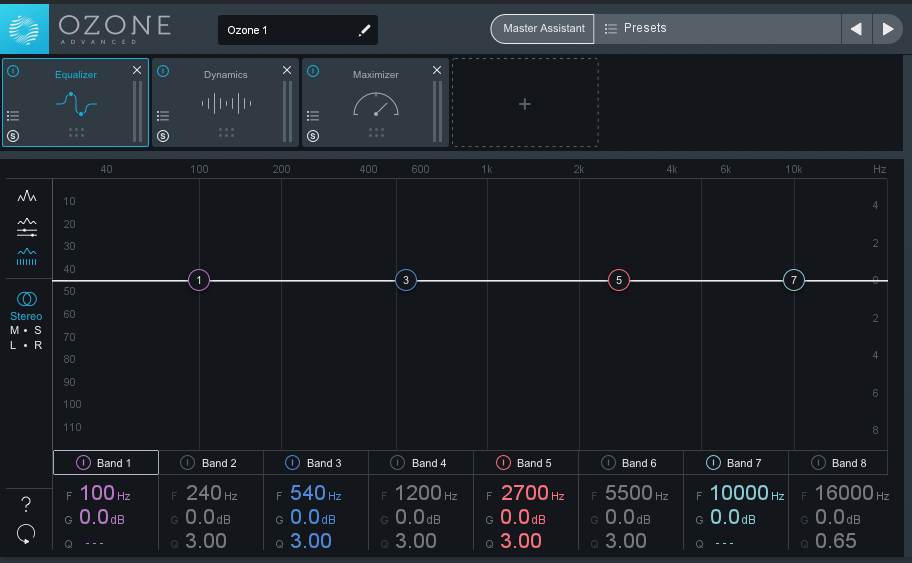Viewport: 912px width, 563px height.
Task: Select the Band 7 tab
Action: click(743, 463)
